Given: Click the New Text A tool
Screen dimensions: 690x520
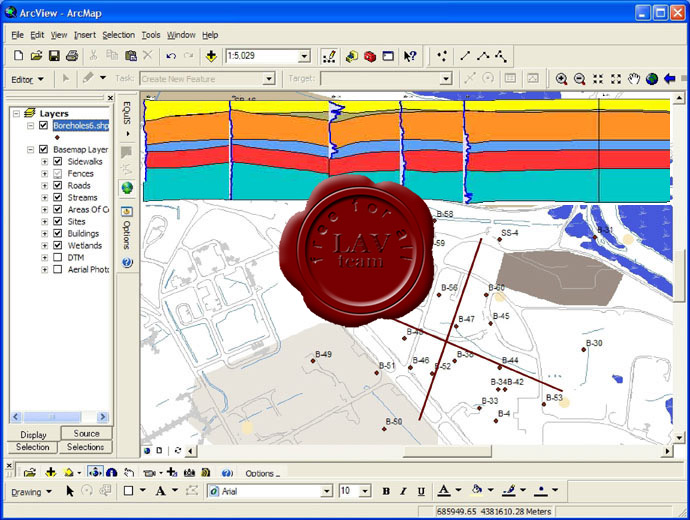Looking at the screenshot, I should point(160,491).
